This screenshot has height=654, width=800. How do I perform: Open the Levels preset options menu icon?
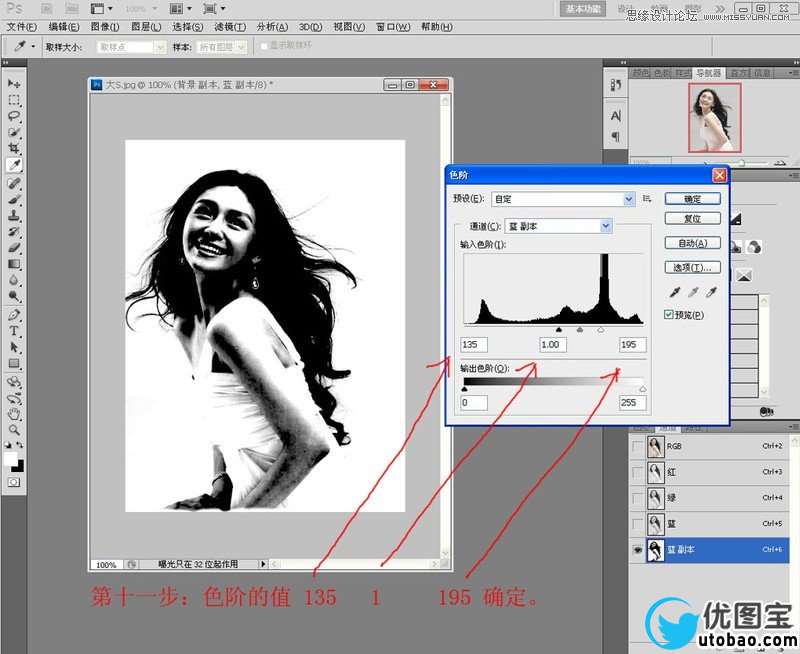(647, 198)
